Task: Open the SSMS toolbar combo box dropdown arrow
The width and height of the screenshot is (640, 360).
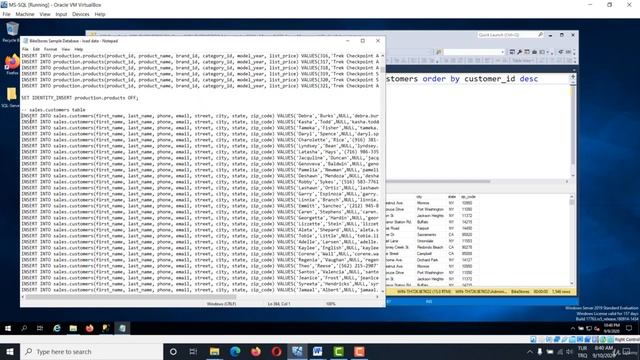Action: (x=502, y=52)
